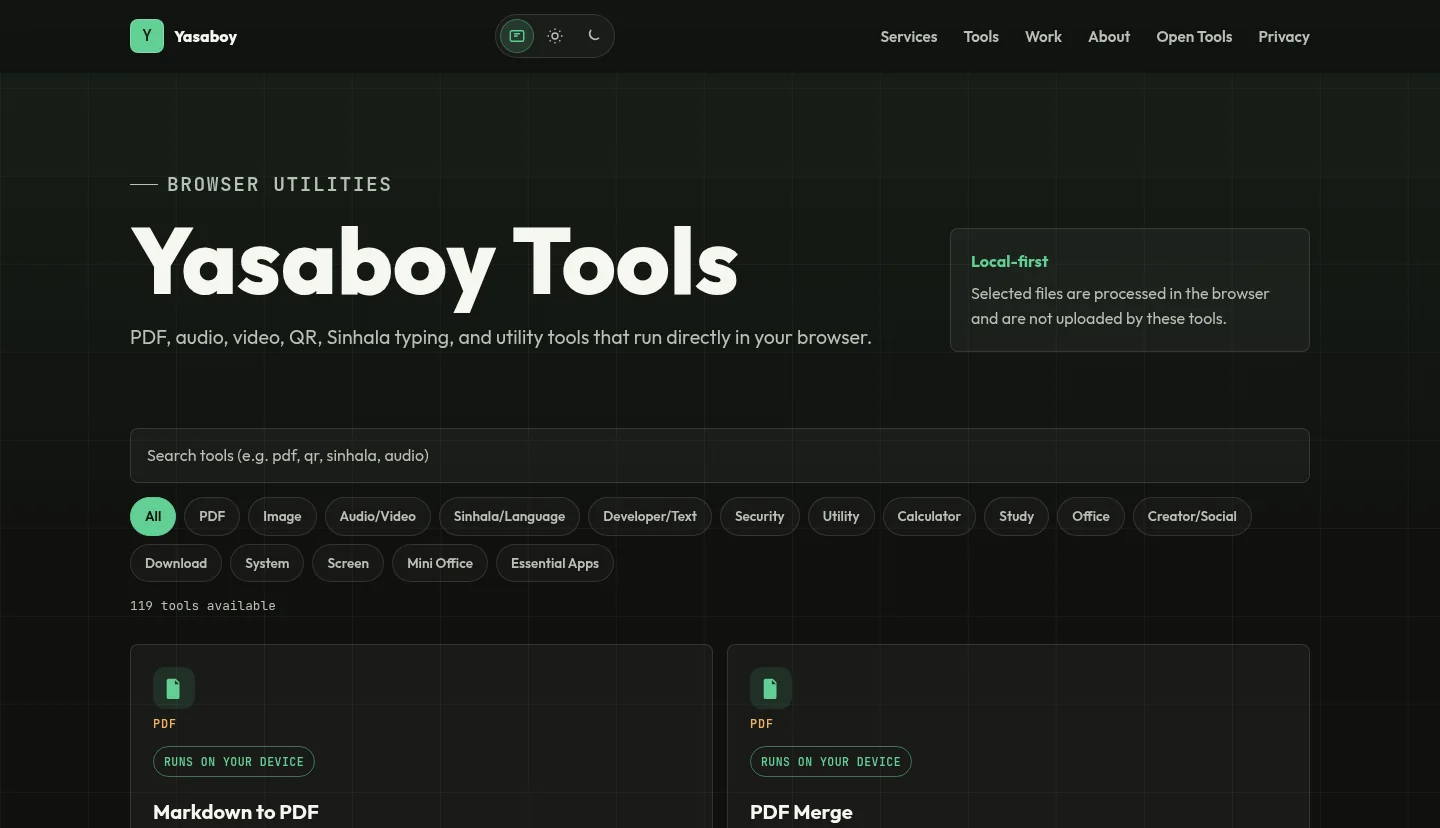1440x828 pixels.
Task: Show Creator/Social category tools
Action: [x=1192, y=516]
